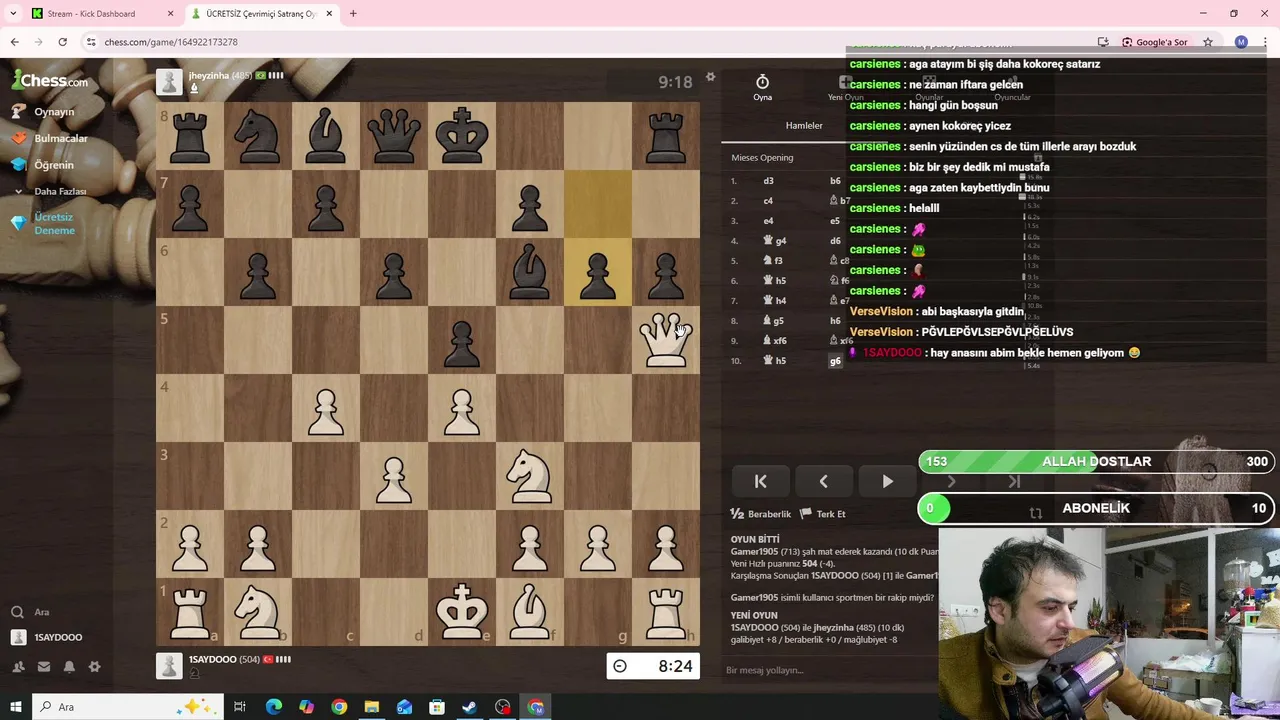Click the black king on e8
This screenshot has height=720, width=1280.
coord(461,136)
